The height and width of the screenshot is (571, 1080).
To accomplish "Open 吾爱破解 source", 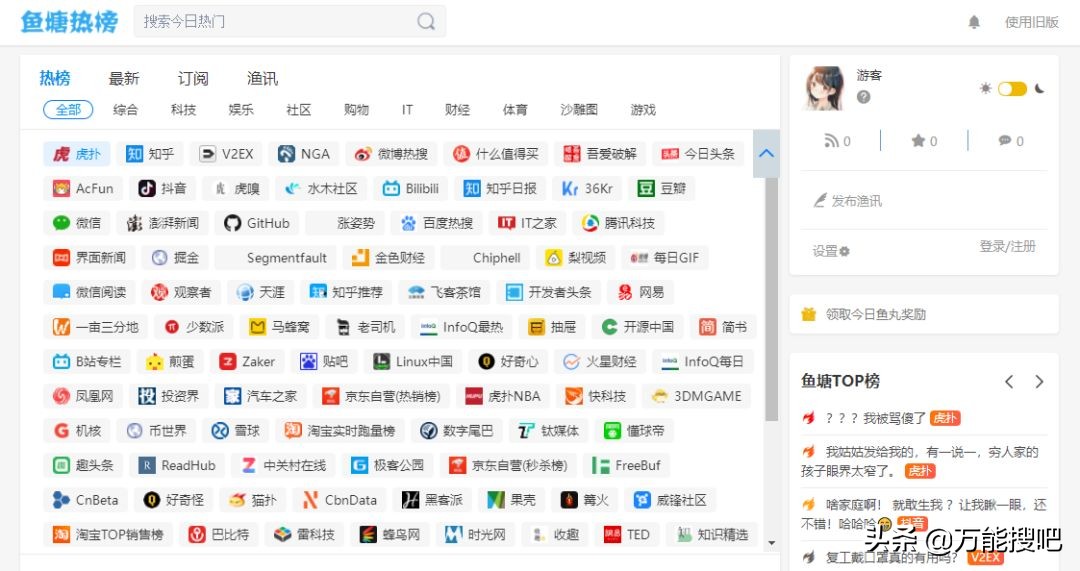I will [599, 154].
